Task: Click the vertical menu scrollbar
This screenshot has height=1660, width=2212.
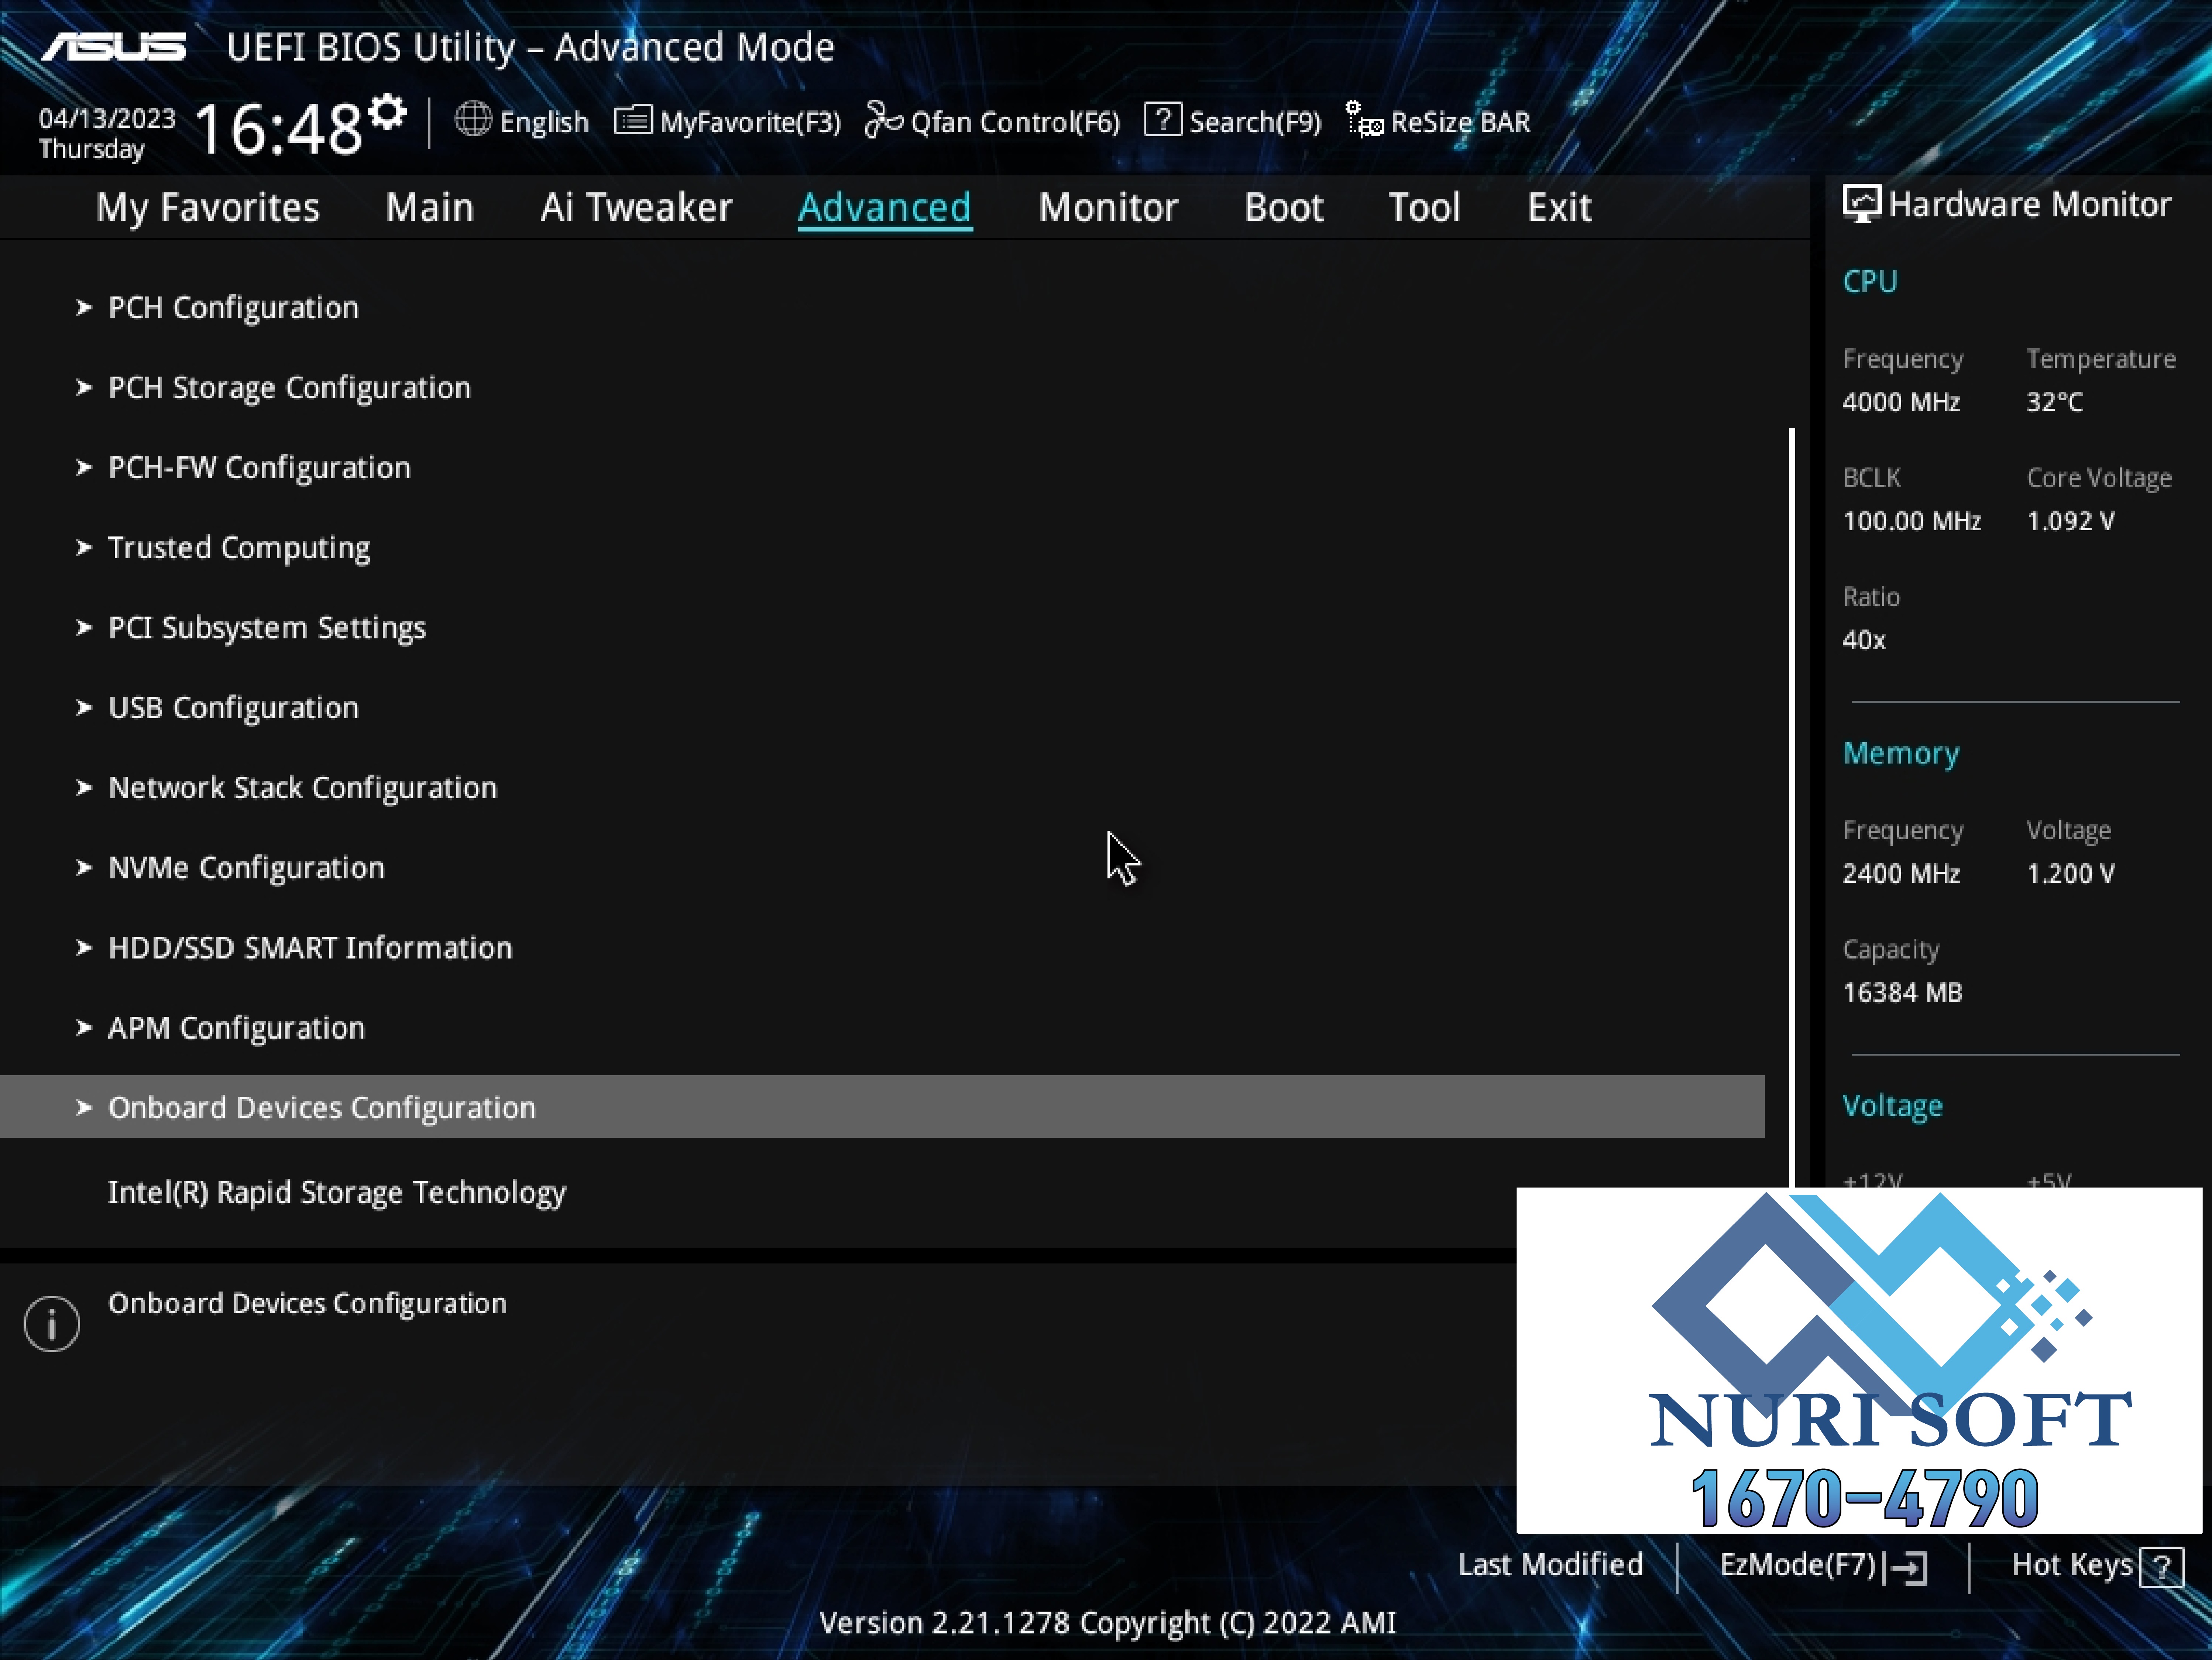Action: [1792, 808]
